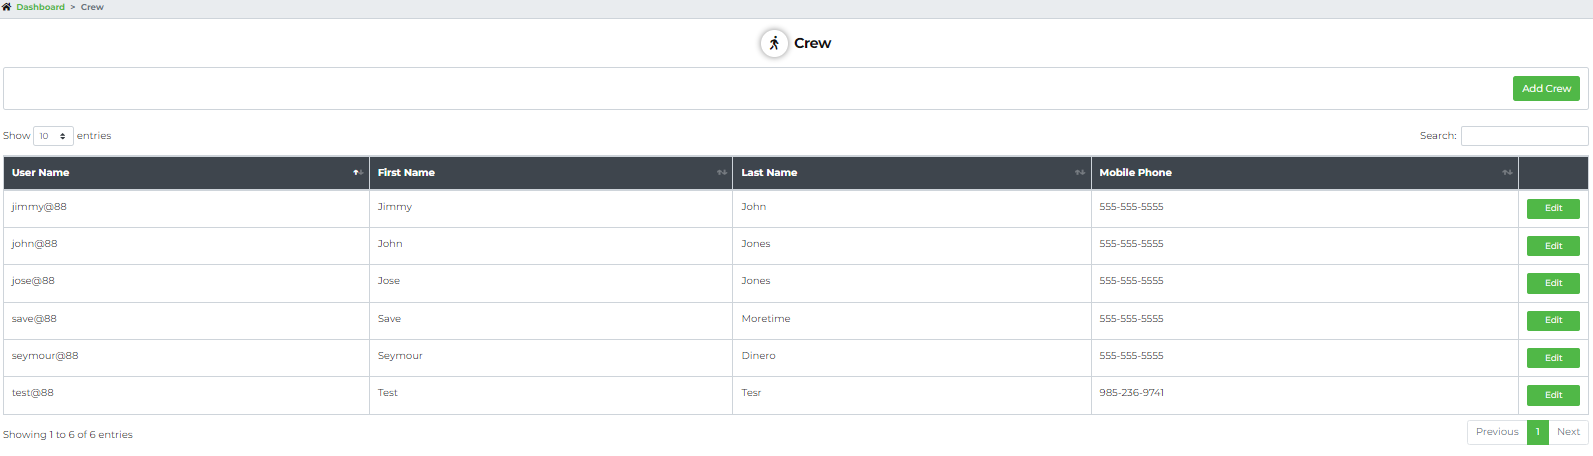Viewport: 1593px width, 456px height.
Task: Open the Dashboard breadcrumb link
Action: [x=40, y=7]
